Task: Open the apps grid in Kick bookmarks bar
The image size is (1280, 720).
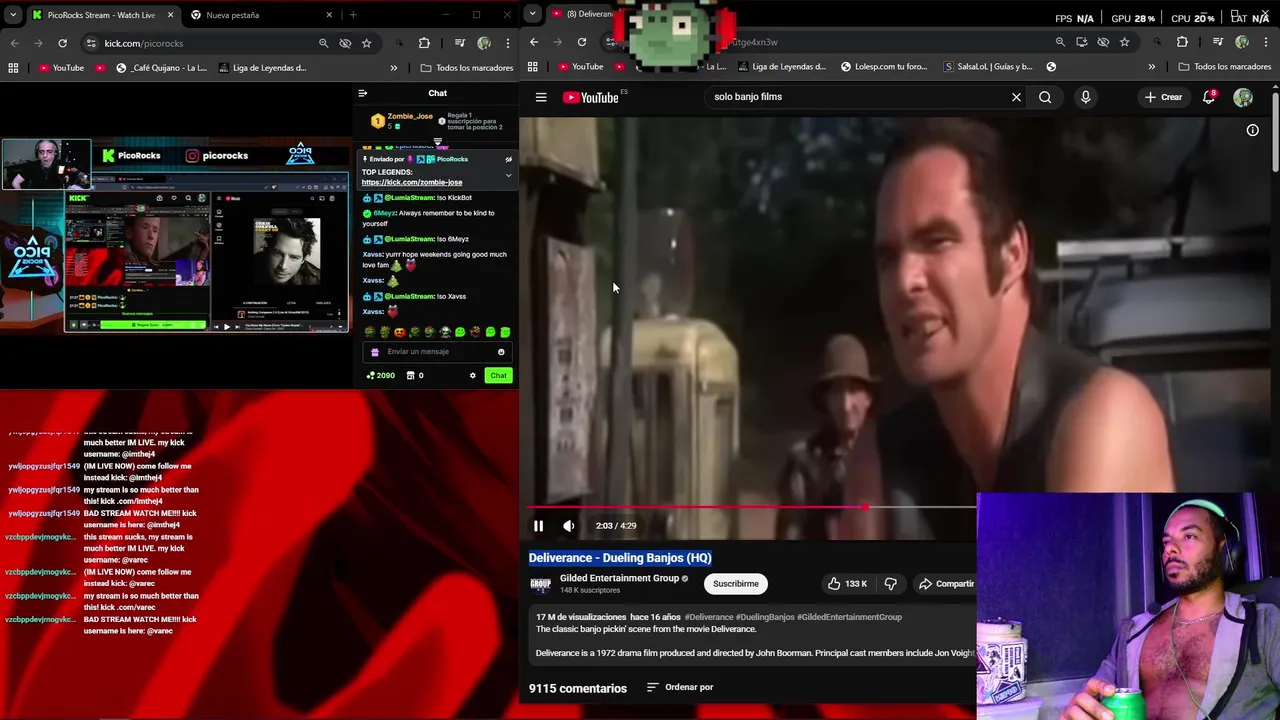Action: point(13,68)
